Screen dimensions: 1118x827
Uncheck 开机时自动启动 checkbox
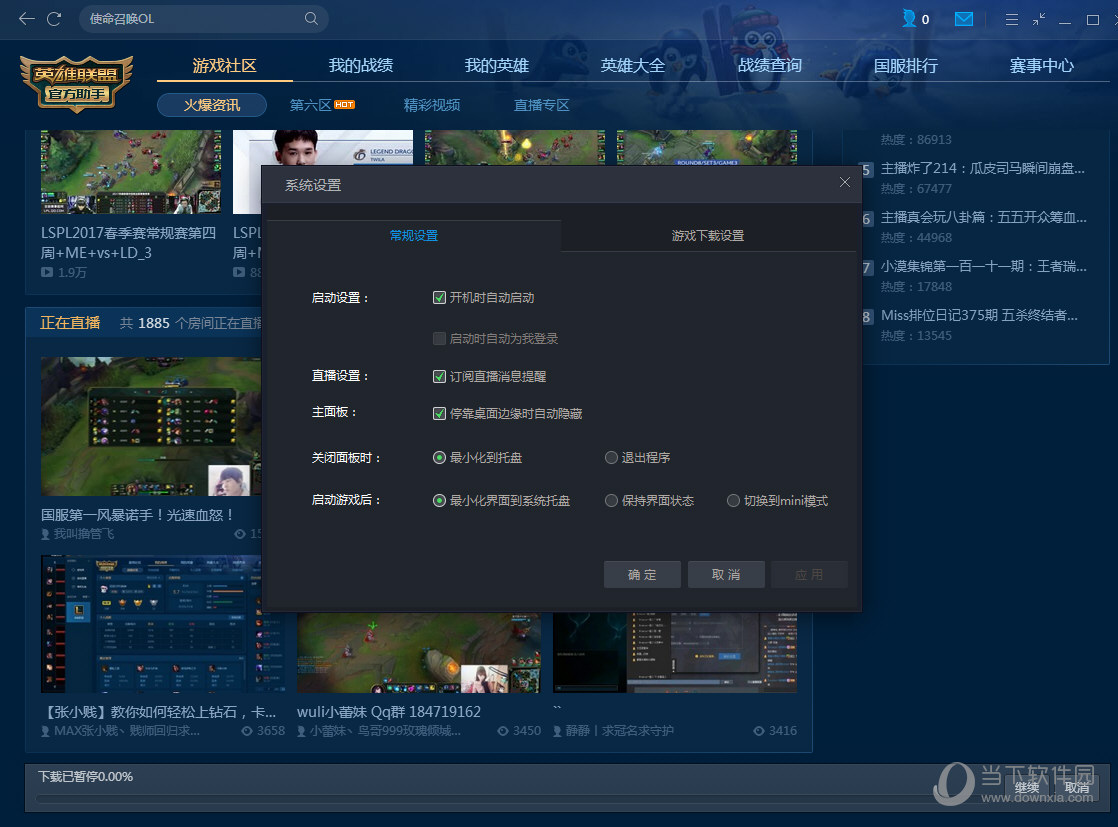[439, 298]
